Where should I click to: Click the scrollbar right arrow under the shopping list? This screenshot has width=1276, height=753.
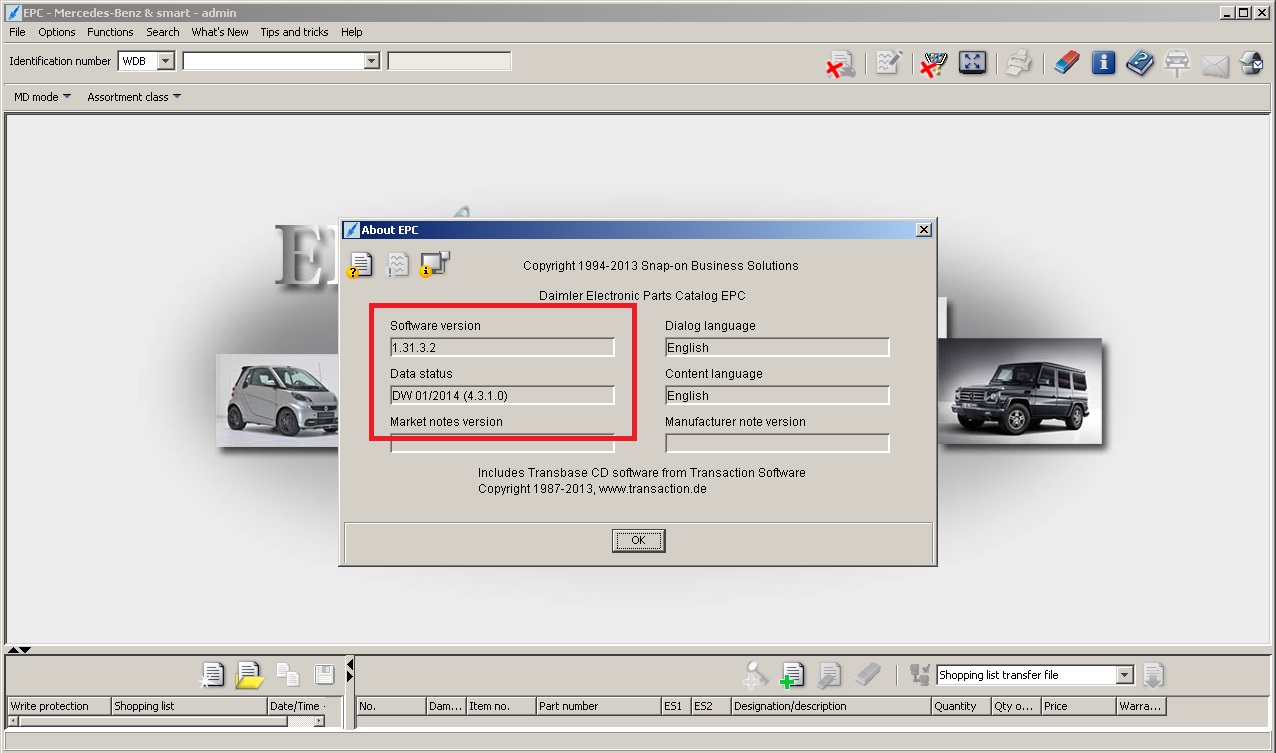point(322,721)
